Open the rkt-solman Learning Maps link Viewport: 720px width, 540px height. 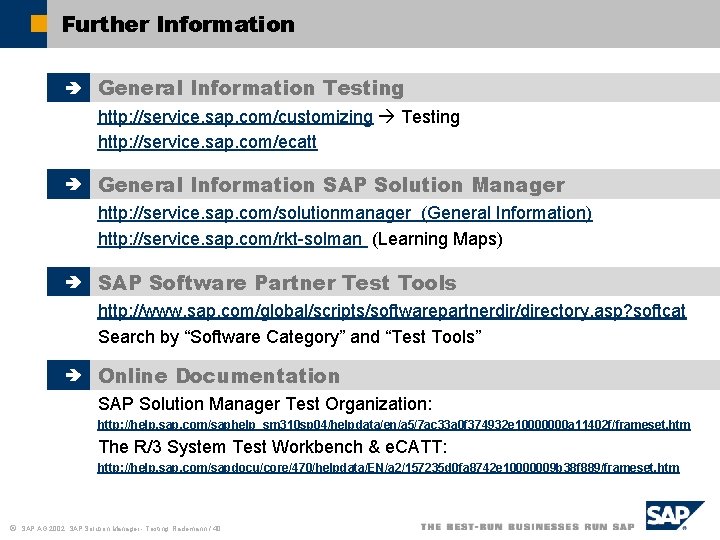231,239
